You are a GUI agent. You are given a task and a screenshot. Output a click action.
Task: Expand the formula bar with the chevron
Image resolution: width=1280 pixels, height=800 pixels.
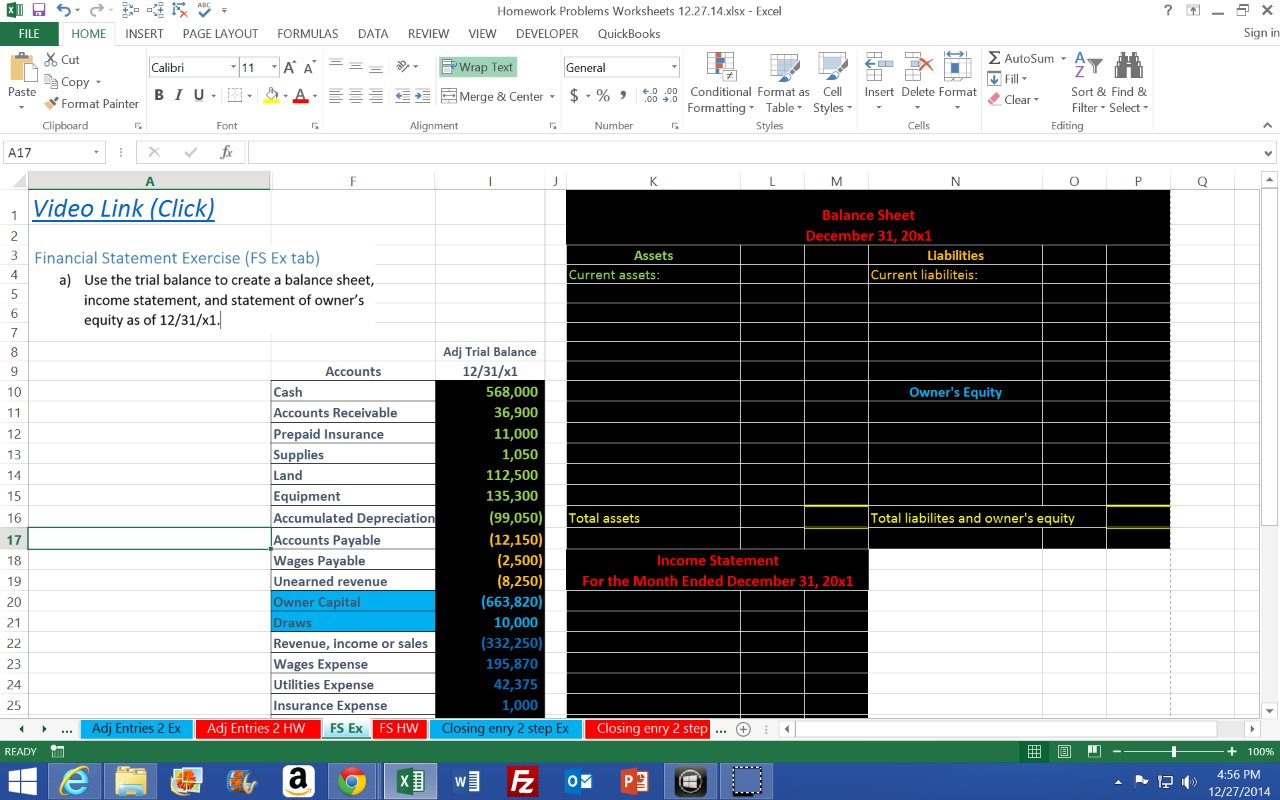1269,153
